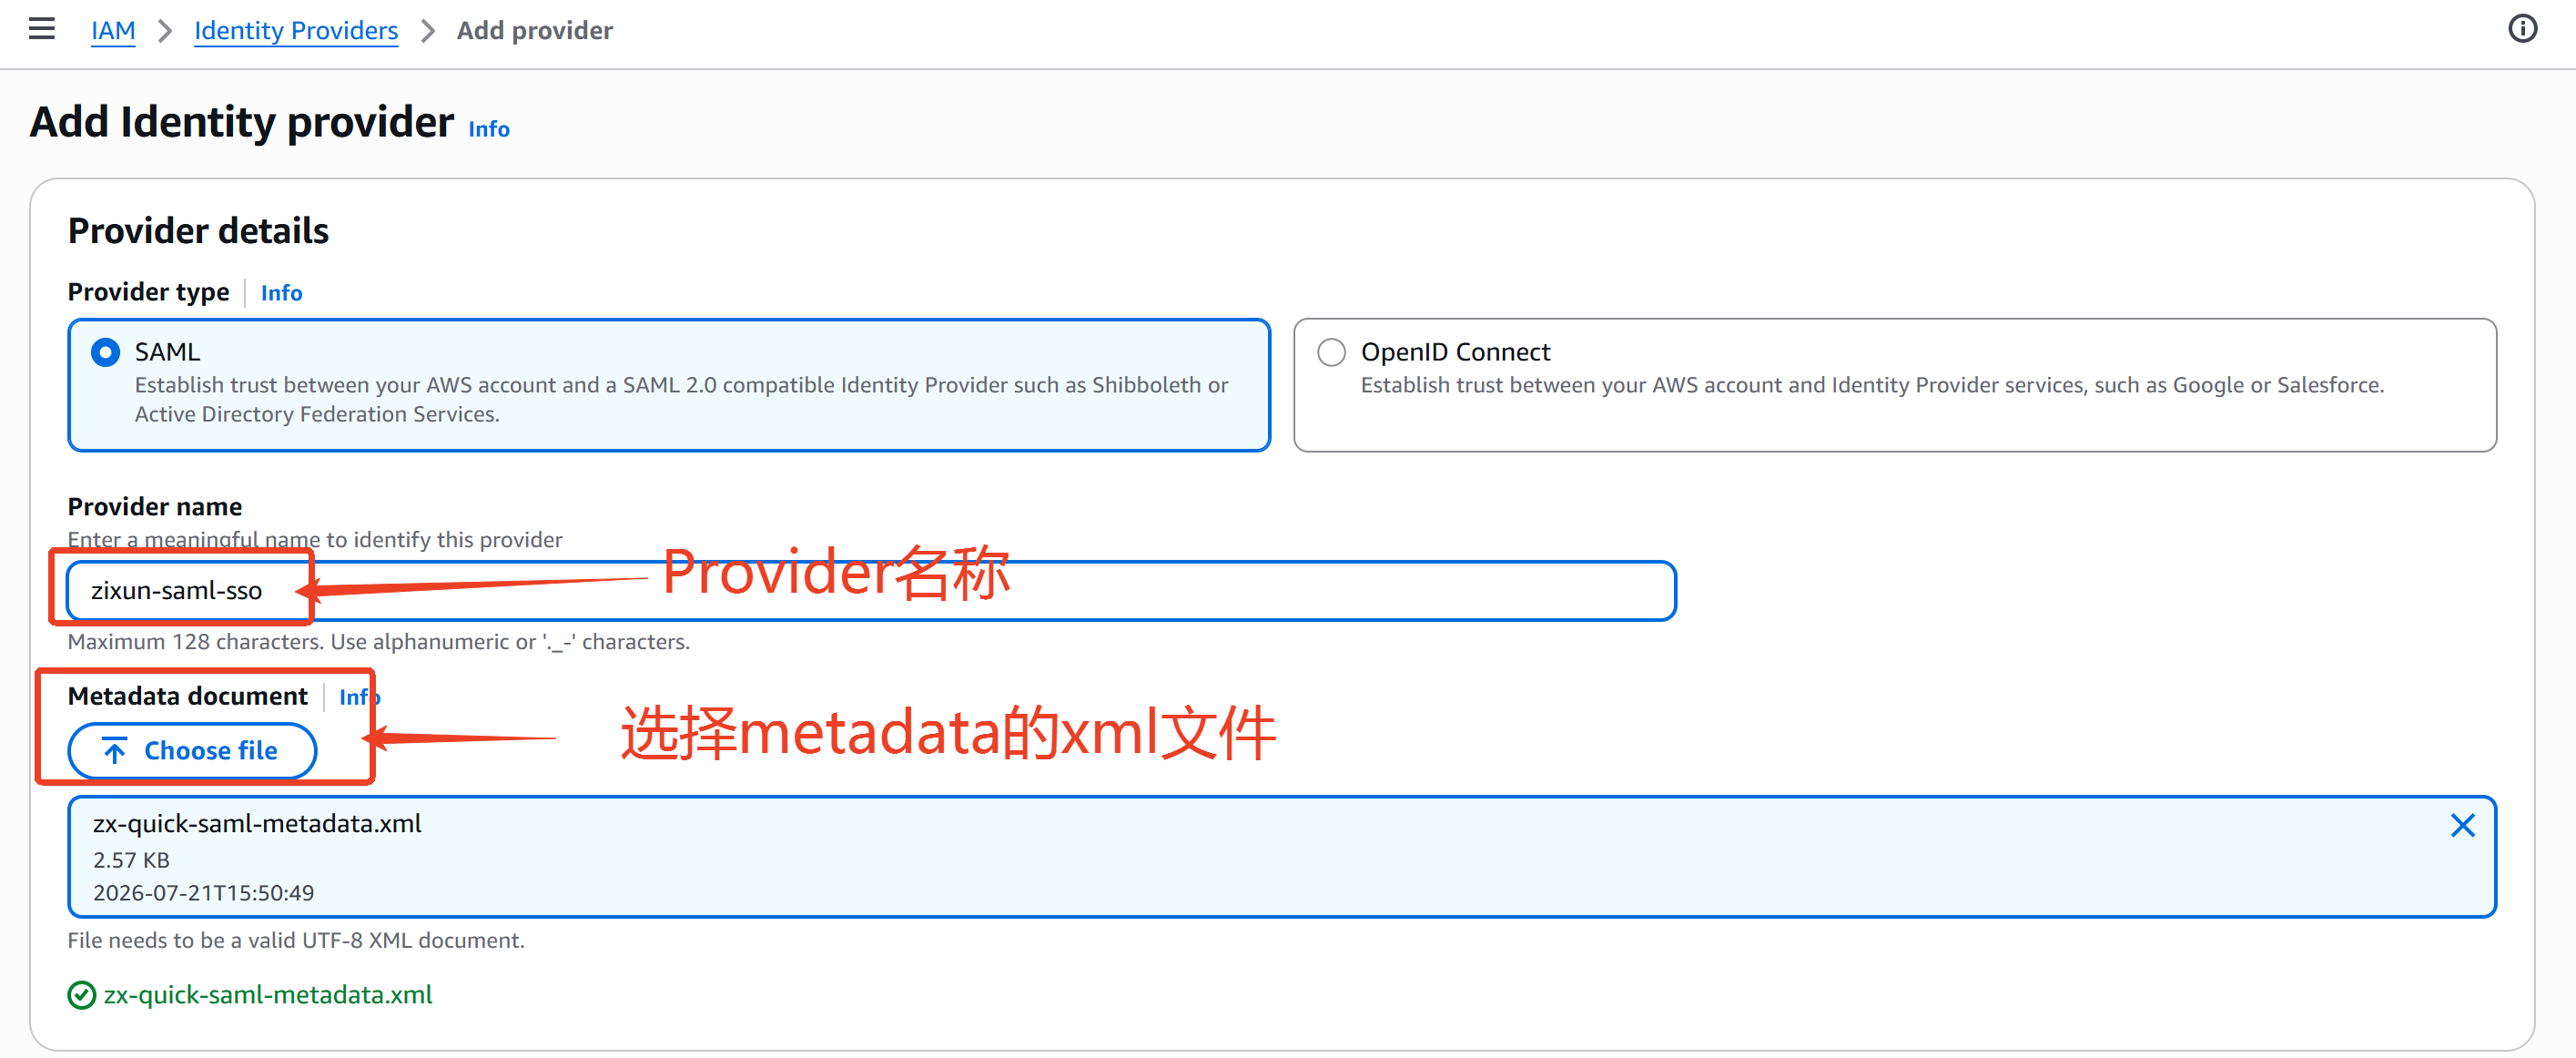The image size is (2576, 1058).
Task: Open the Identity Providers breadcrumb link
Action: pyautogui.click(x=296, y=31)
